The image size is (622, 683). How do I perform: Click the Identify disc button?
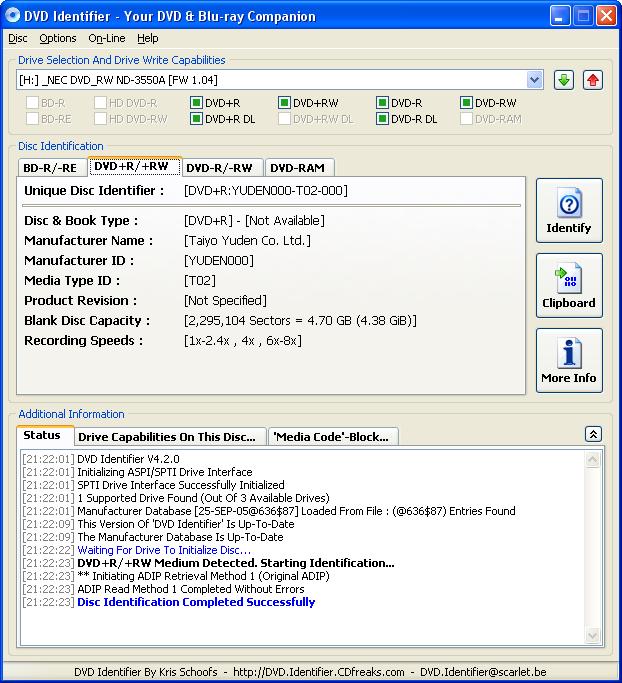click(569, 210)
